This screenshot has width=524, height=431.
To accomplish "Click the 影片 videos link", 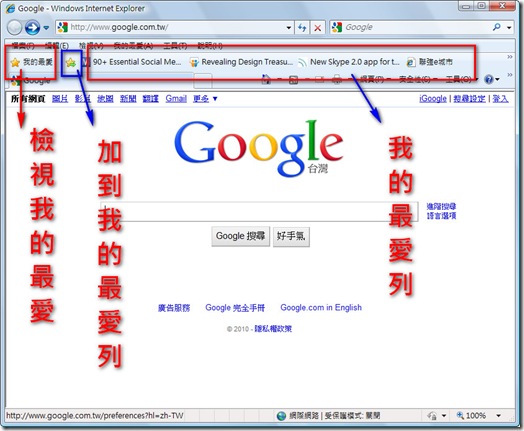I will [x=83, y=99].
